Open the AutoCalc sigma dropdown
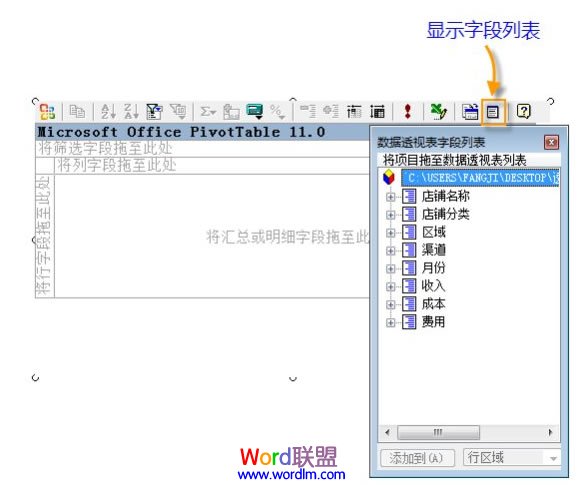The image size is (583, 485). click(208, 112)
